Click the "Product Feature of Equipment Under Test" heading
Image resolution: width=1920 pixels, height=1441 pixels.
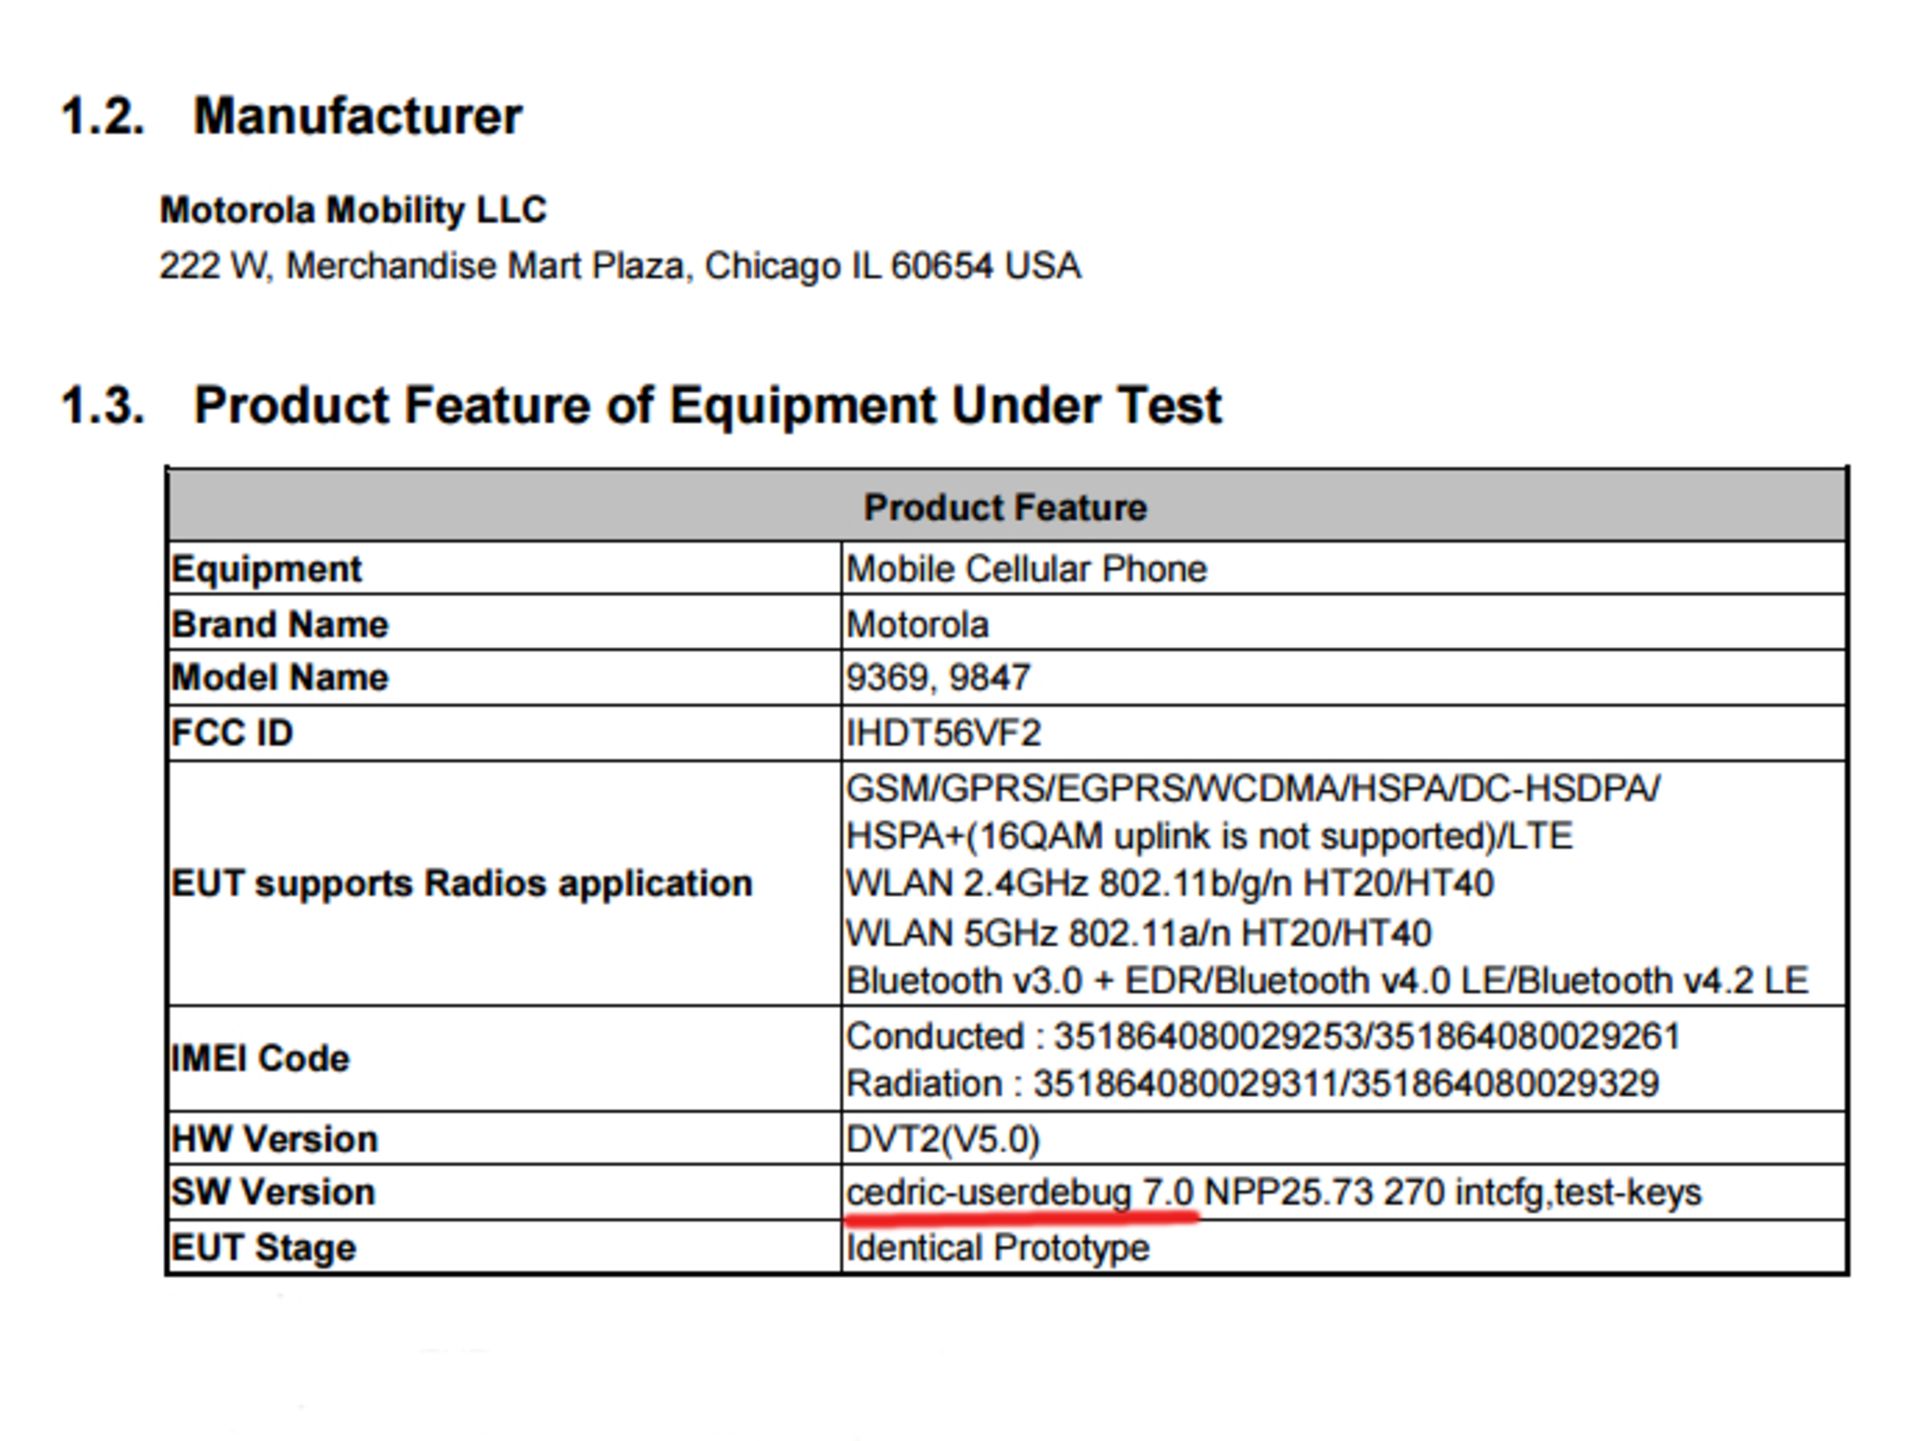click(706, 405)
